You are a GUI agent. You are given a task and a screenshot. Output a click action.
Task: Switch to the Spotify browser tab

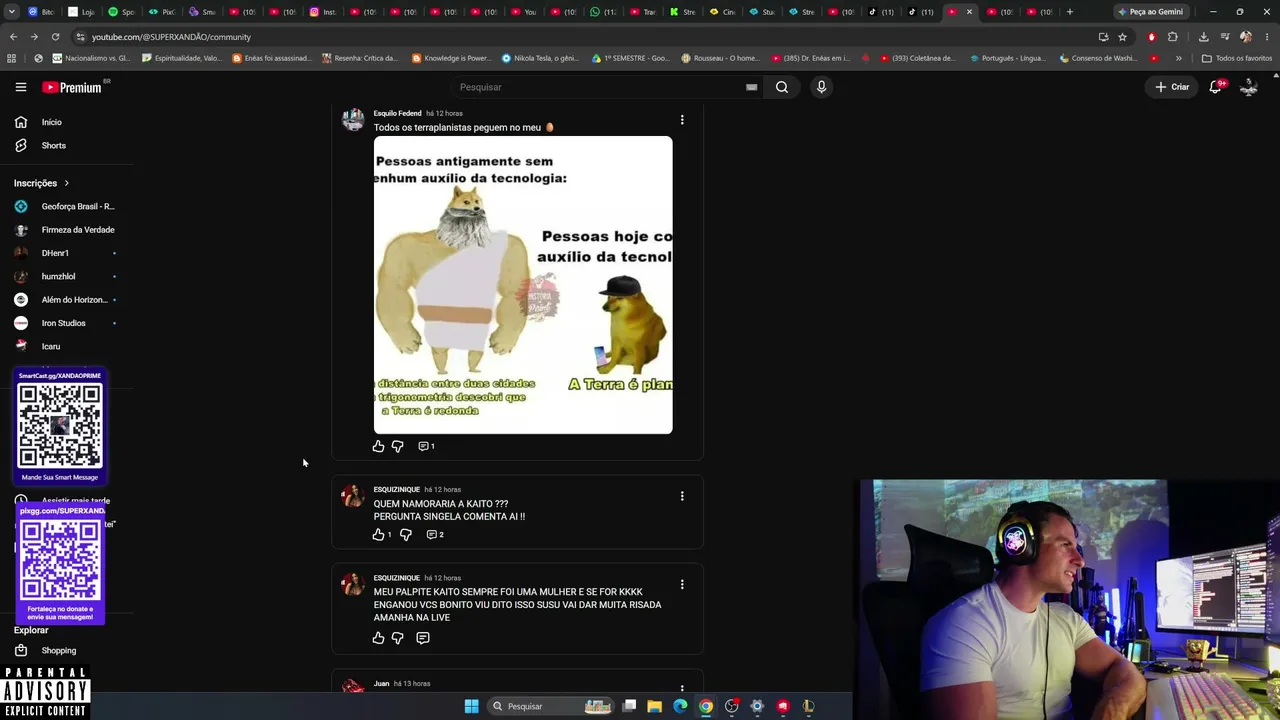[x=121, y=12]
